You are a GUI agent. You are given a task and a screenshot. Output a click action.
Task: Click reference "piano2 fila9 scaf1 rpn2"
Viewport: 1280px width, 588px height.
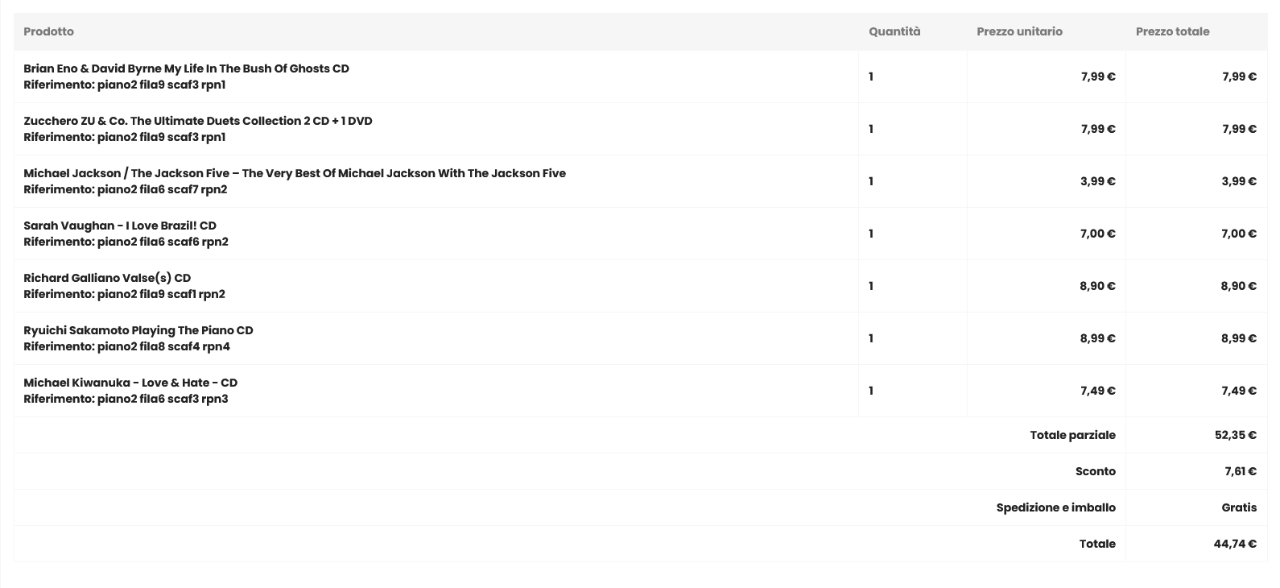coord(161,293)
